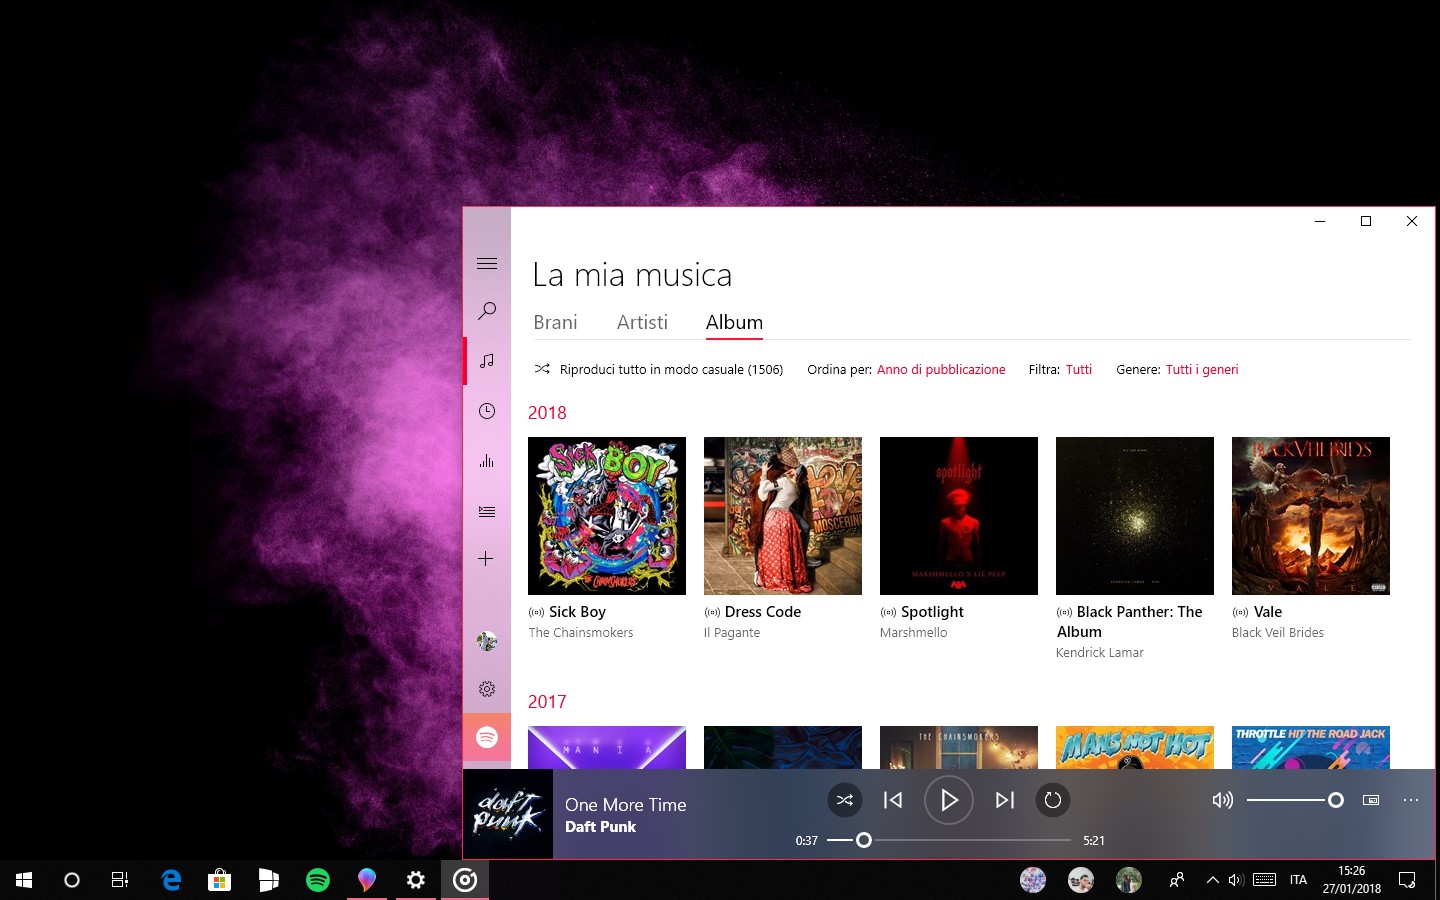Screen dimensions: 1440x900
Task: Open the search magnifier in sidebar
Action: (x=487, y=311)
